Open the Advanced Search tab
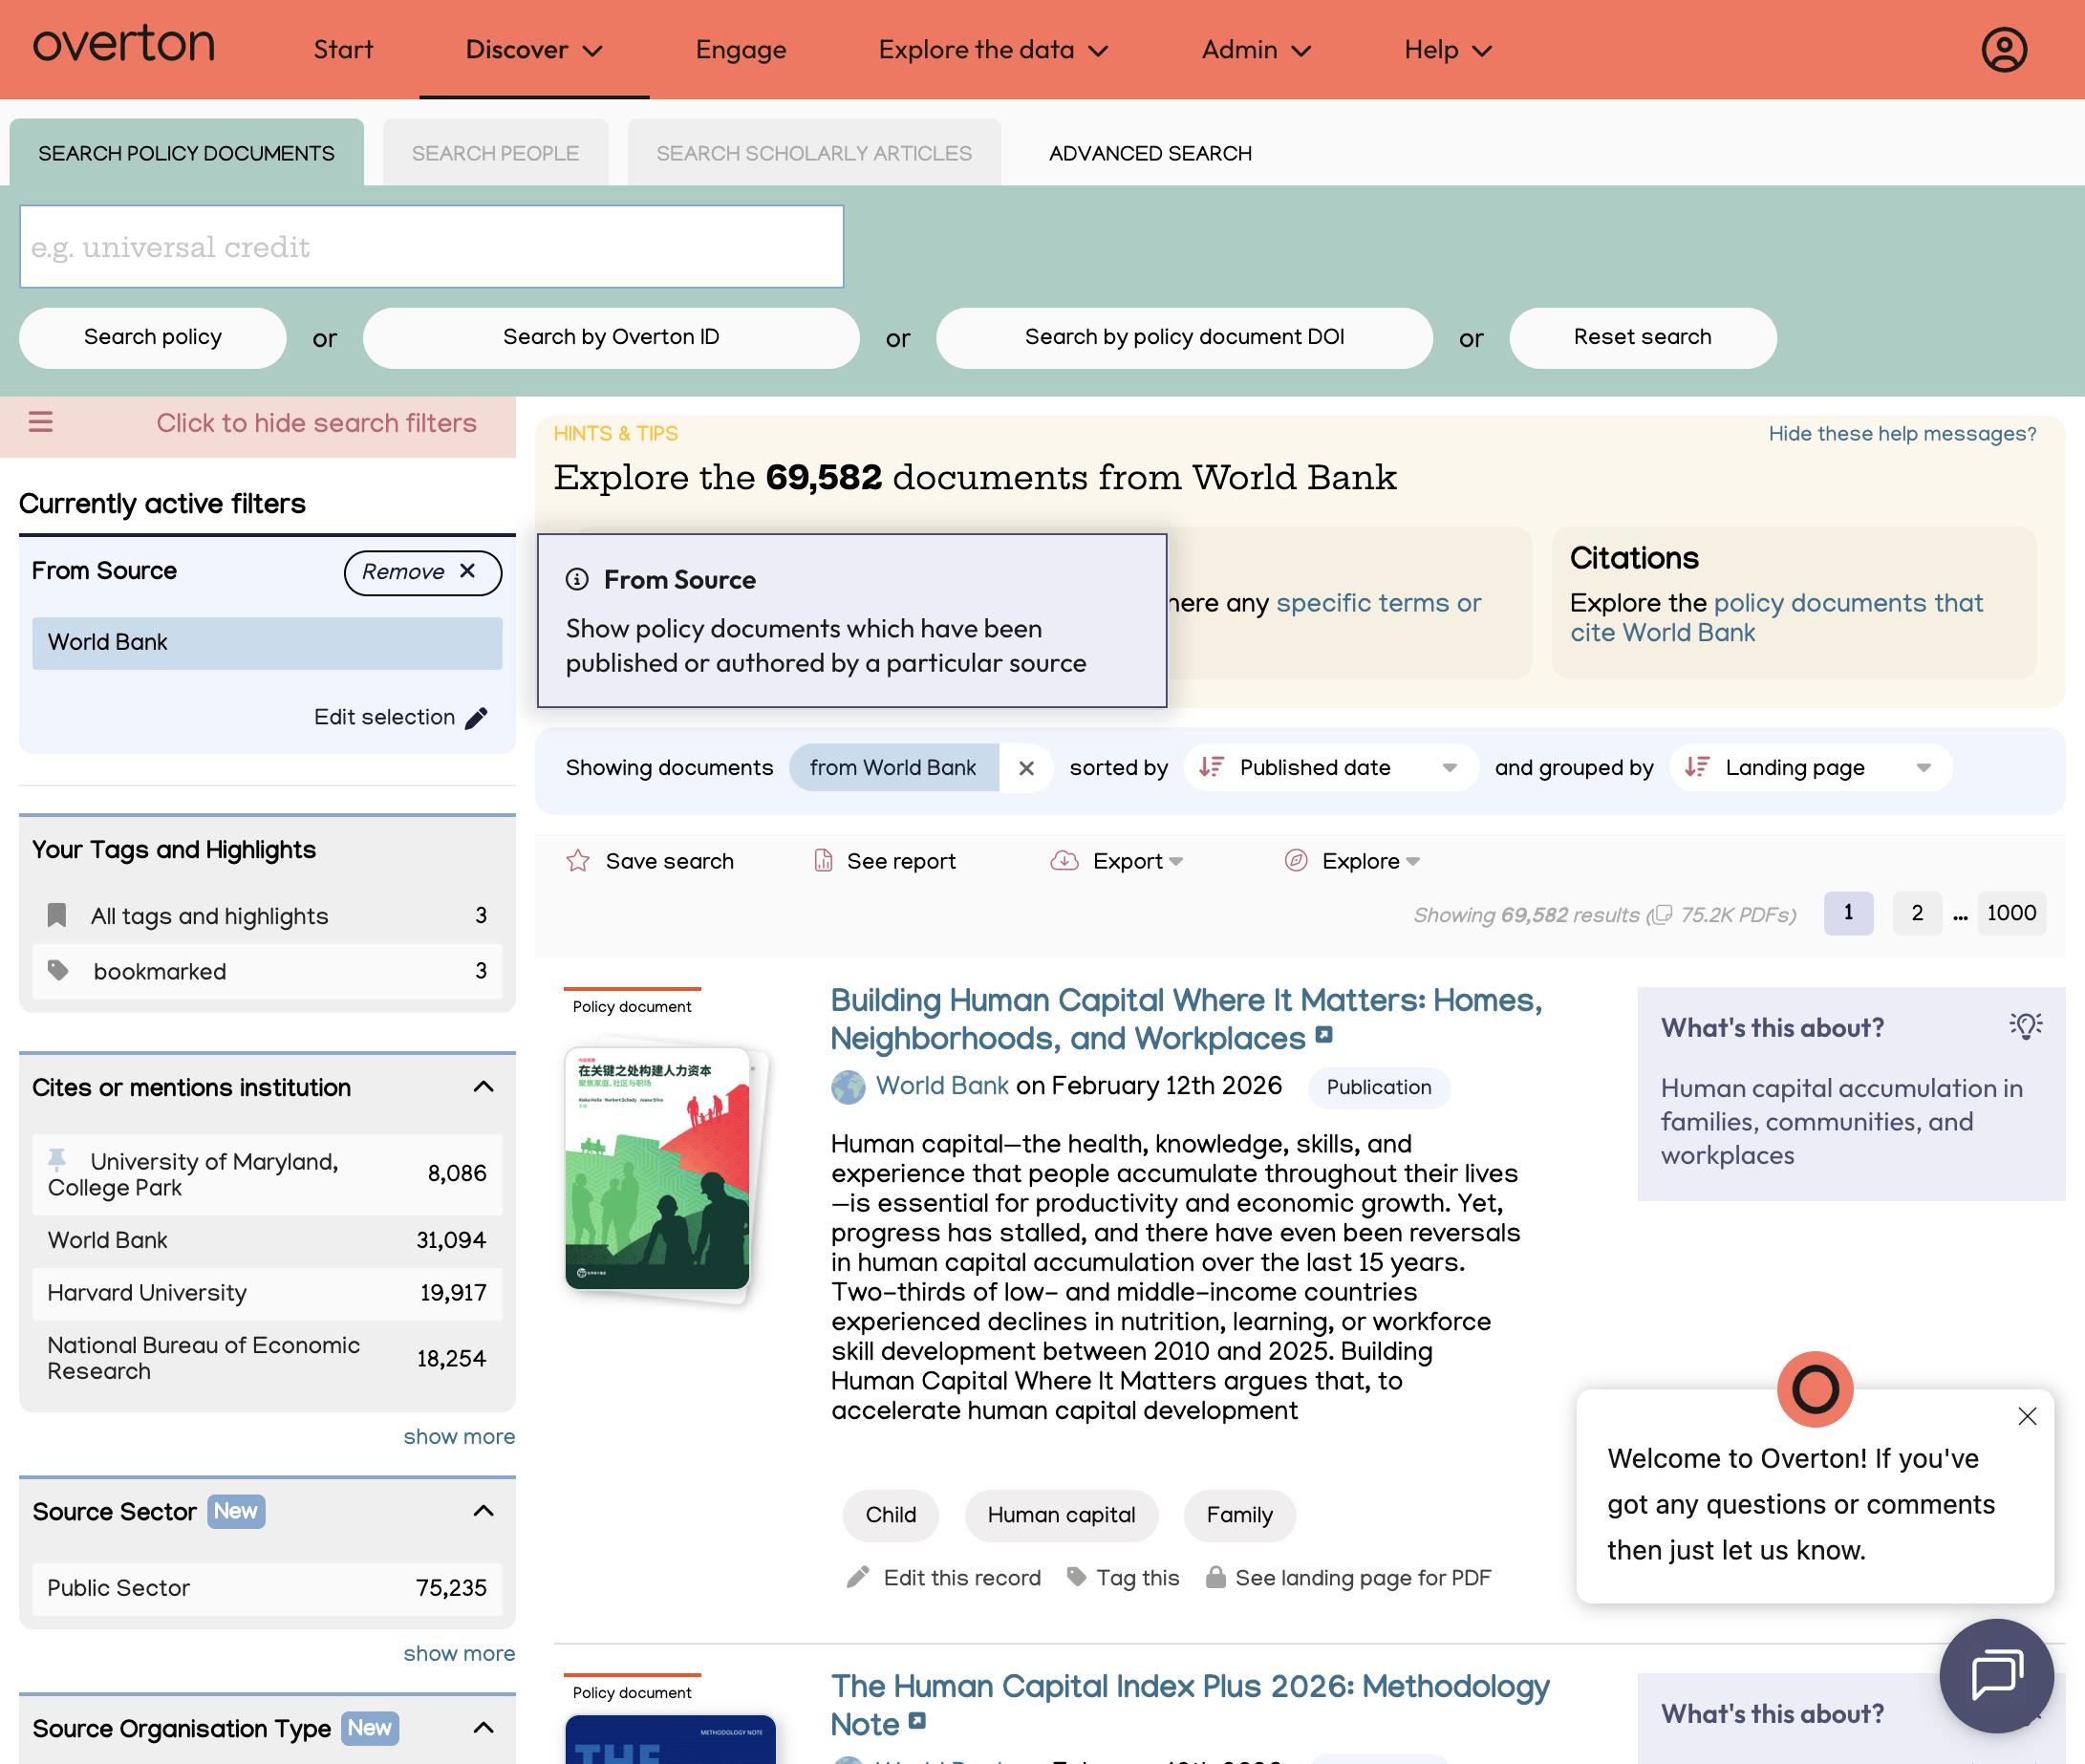This screenshot has height=1764, width=2085. click(x=1150, y=153)
